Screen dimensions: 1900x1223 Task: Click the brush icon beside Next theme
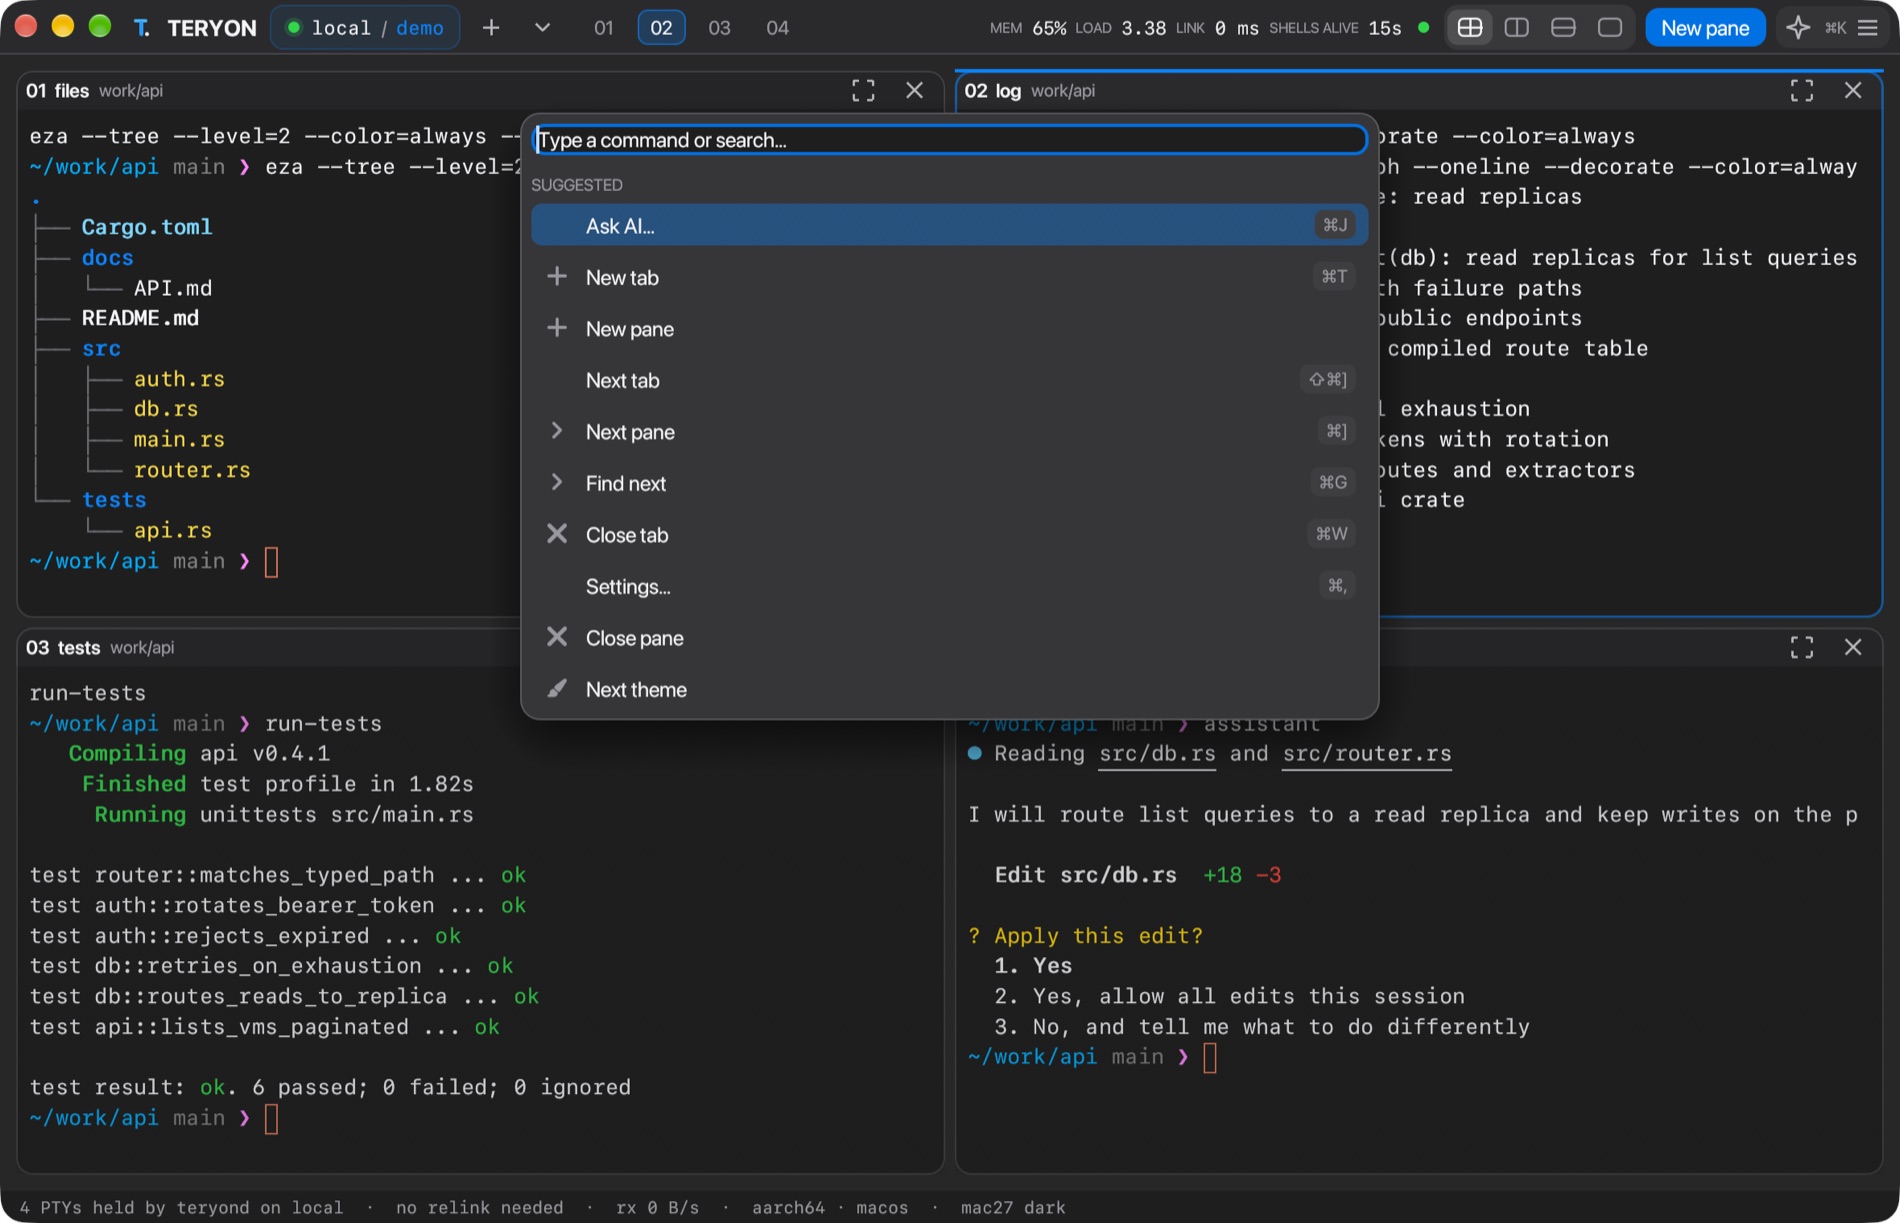557,689
